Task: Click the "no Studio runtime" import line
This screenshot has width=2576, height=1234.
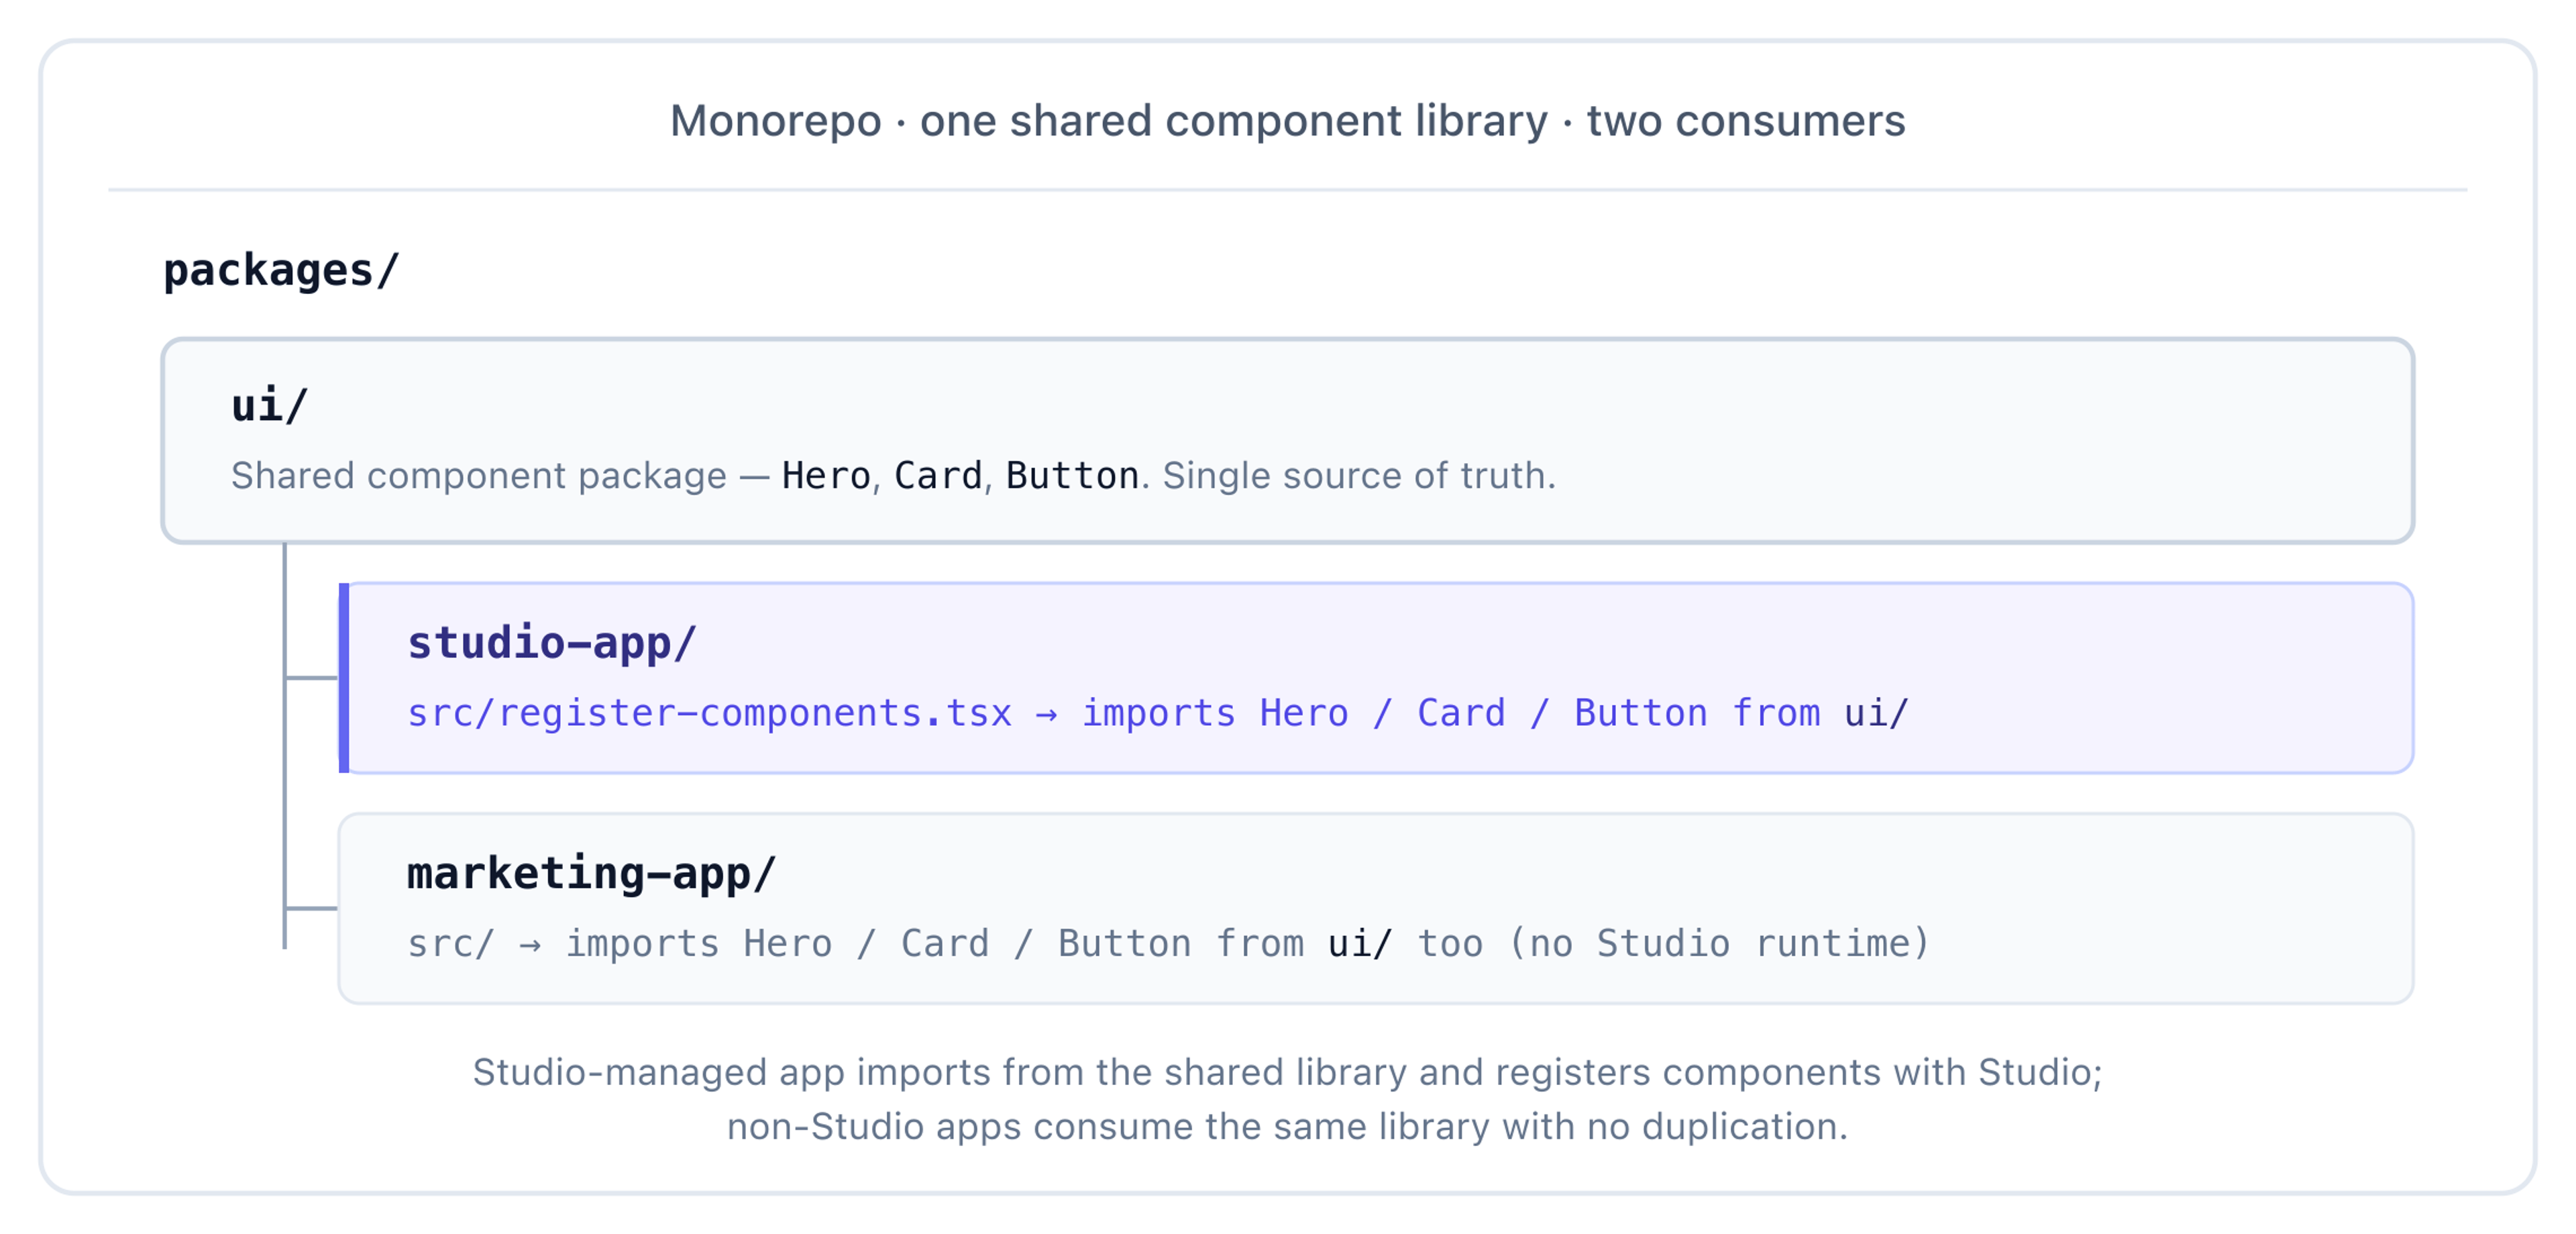Action: click(1168, 943)
